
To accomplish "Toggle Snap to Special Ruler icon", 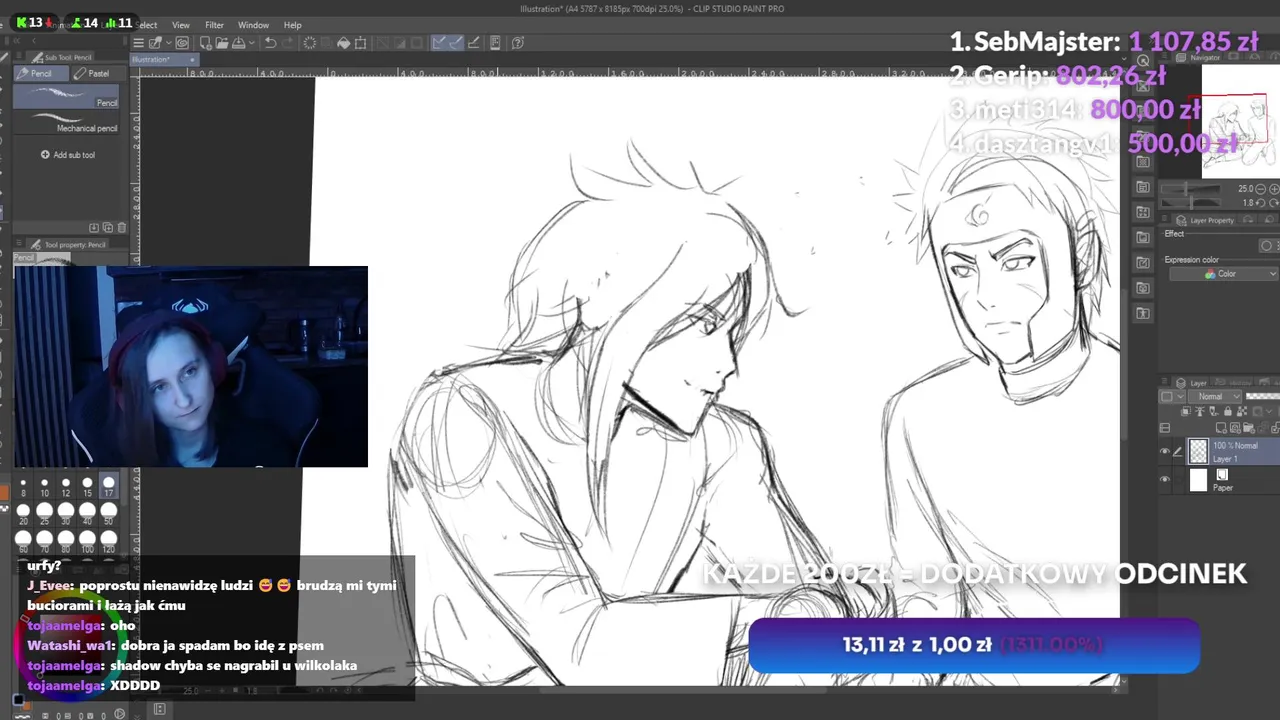I will [456, 43].
